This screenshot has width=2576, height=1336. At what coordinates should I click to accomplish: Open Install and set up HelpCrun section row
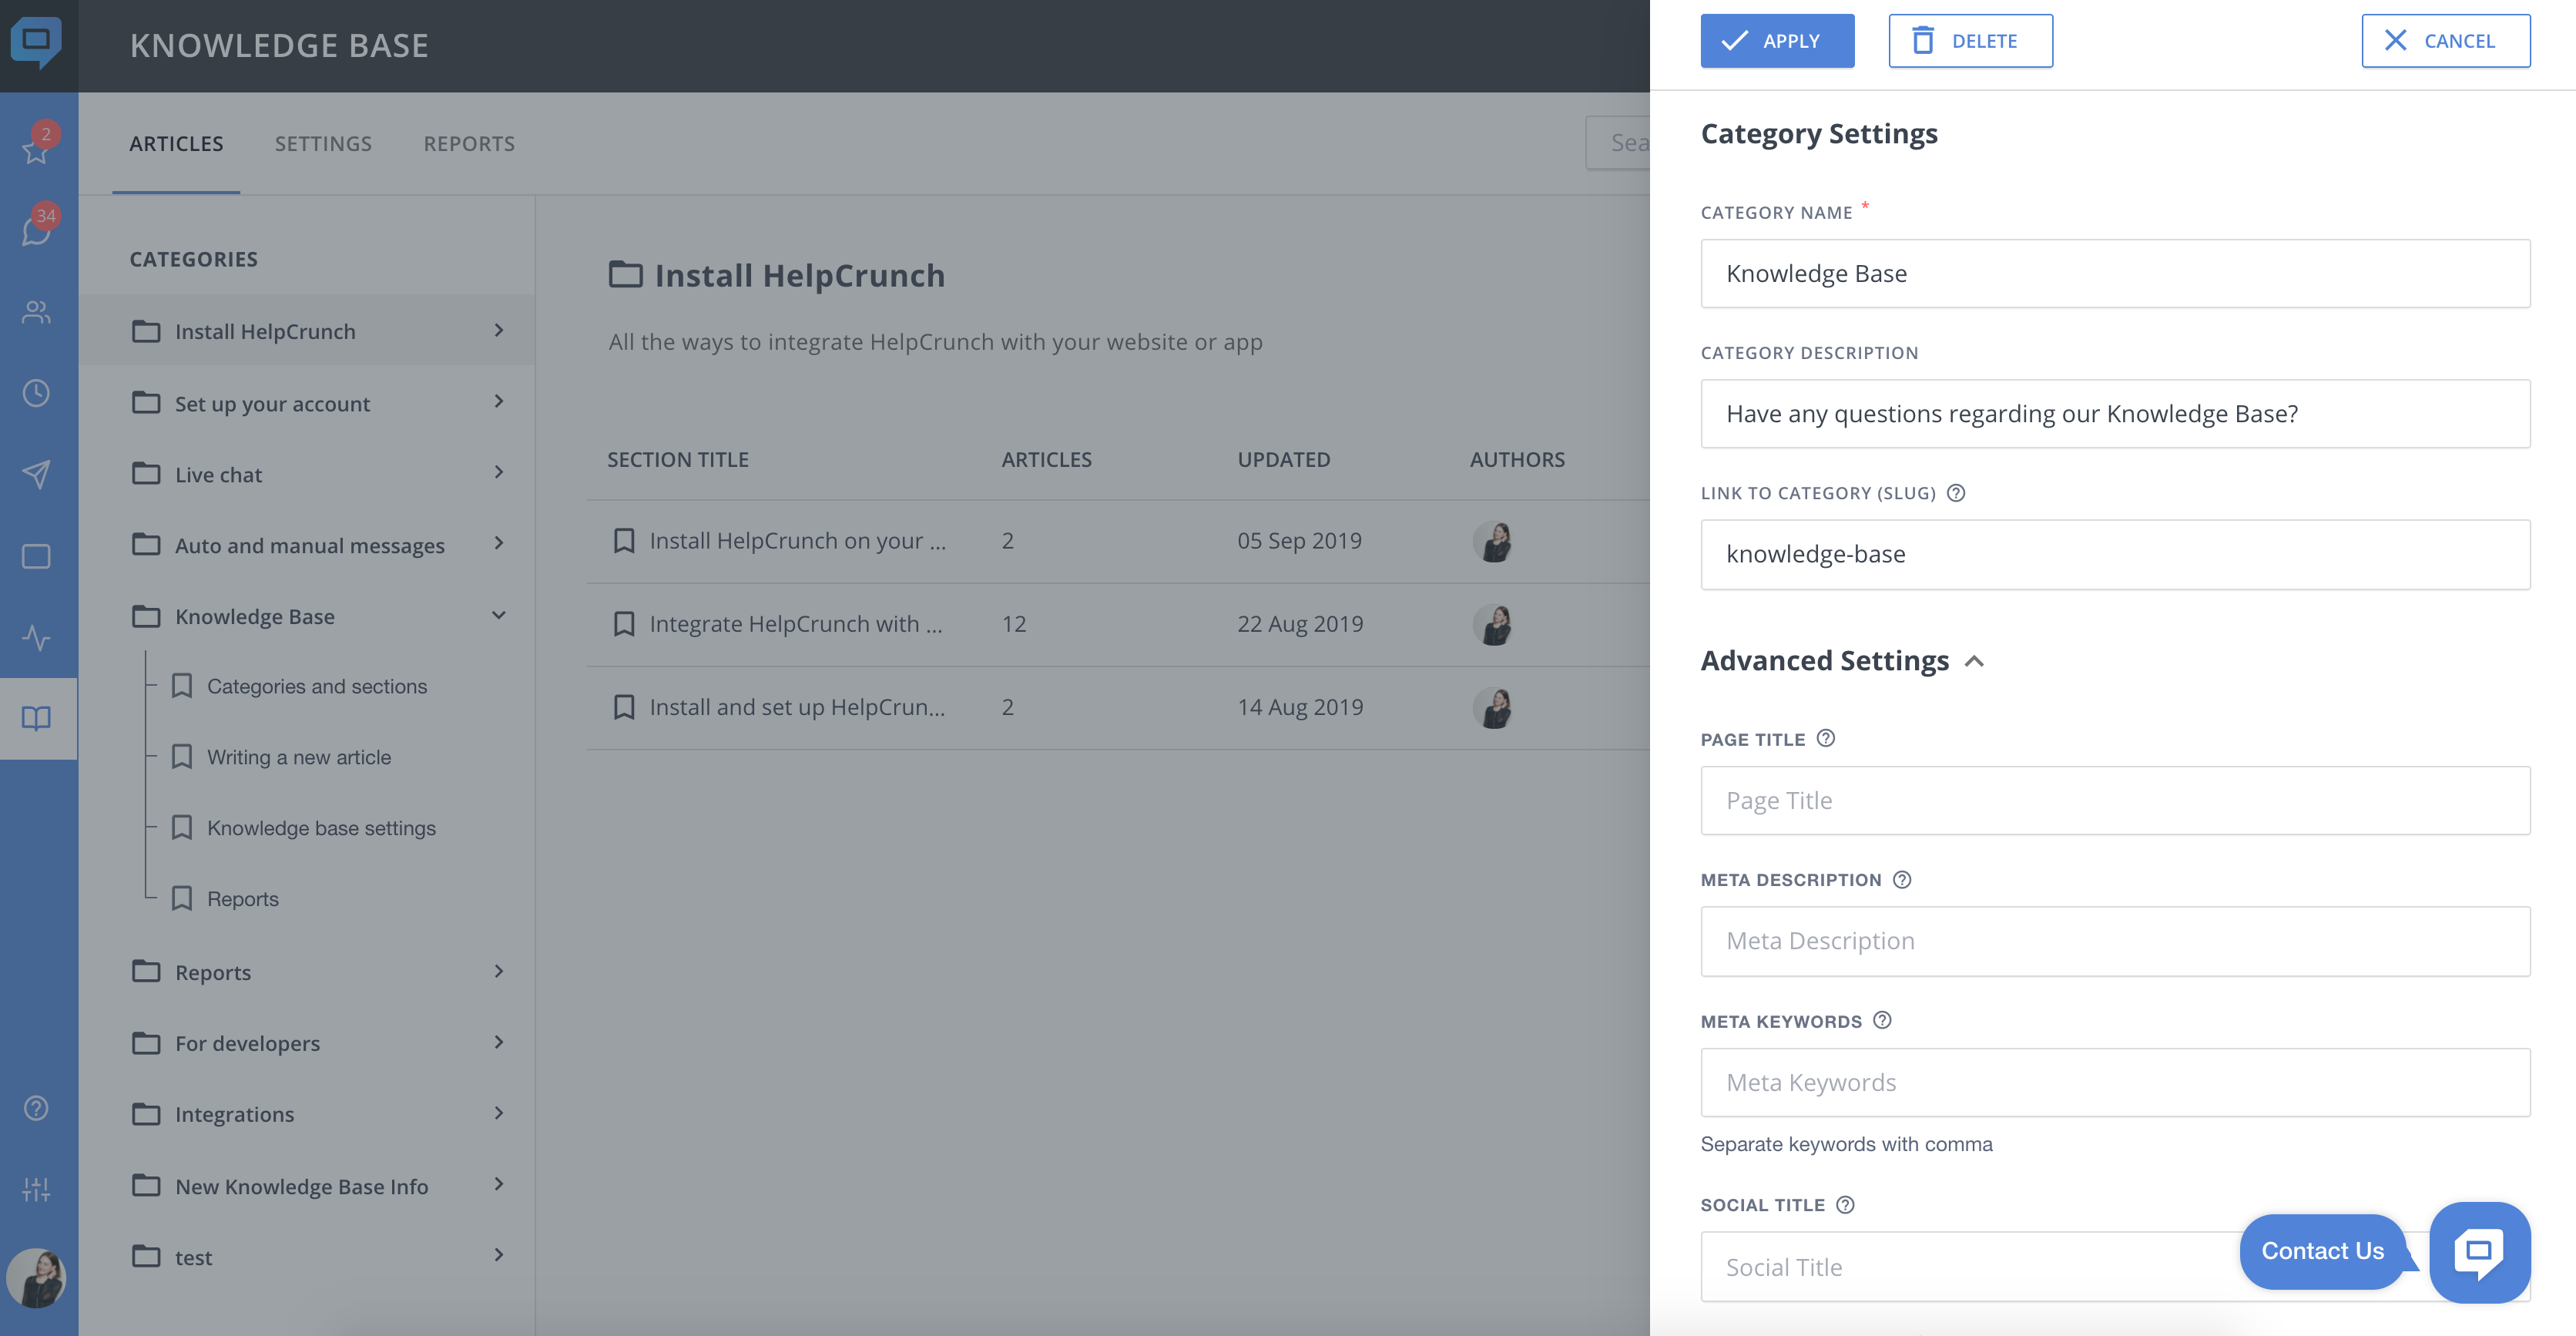click(x=1118, y=707)
